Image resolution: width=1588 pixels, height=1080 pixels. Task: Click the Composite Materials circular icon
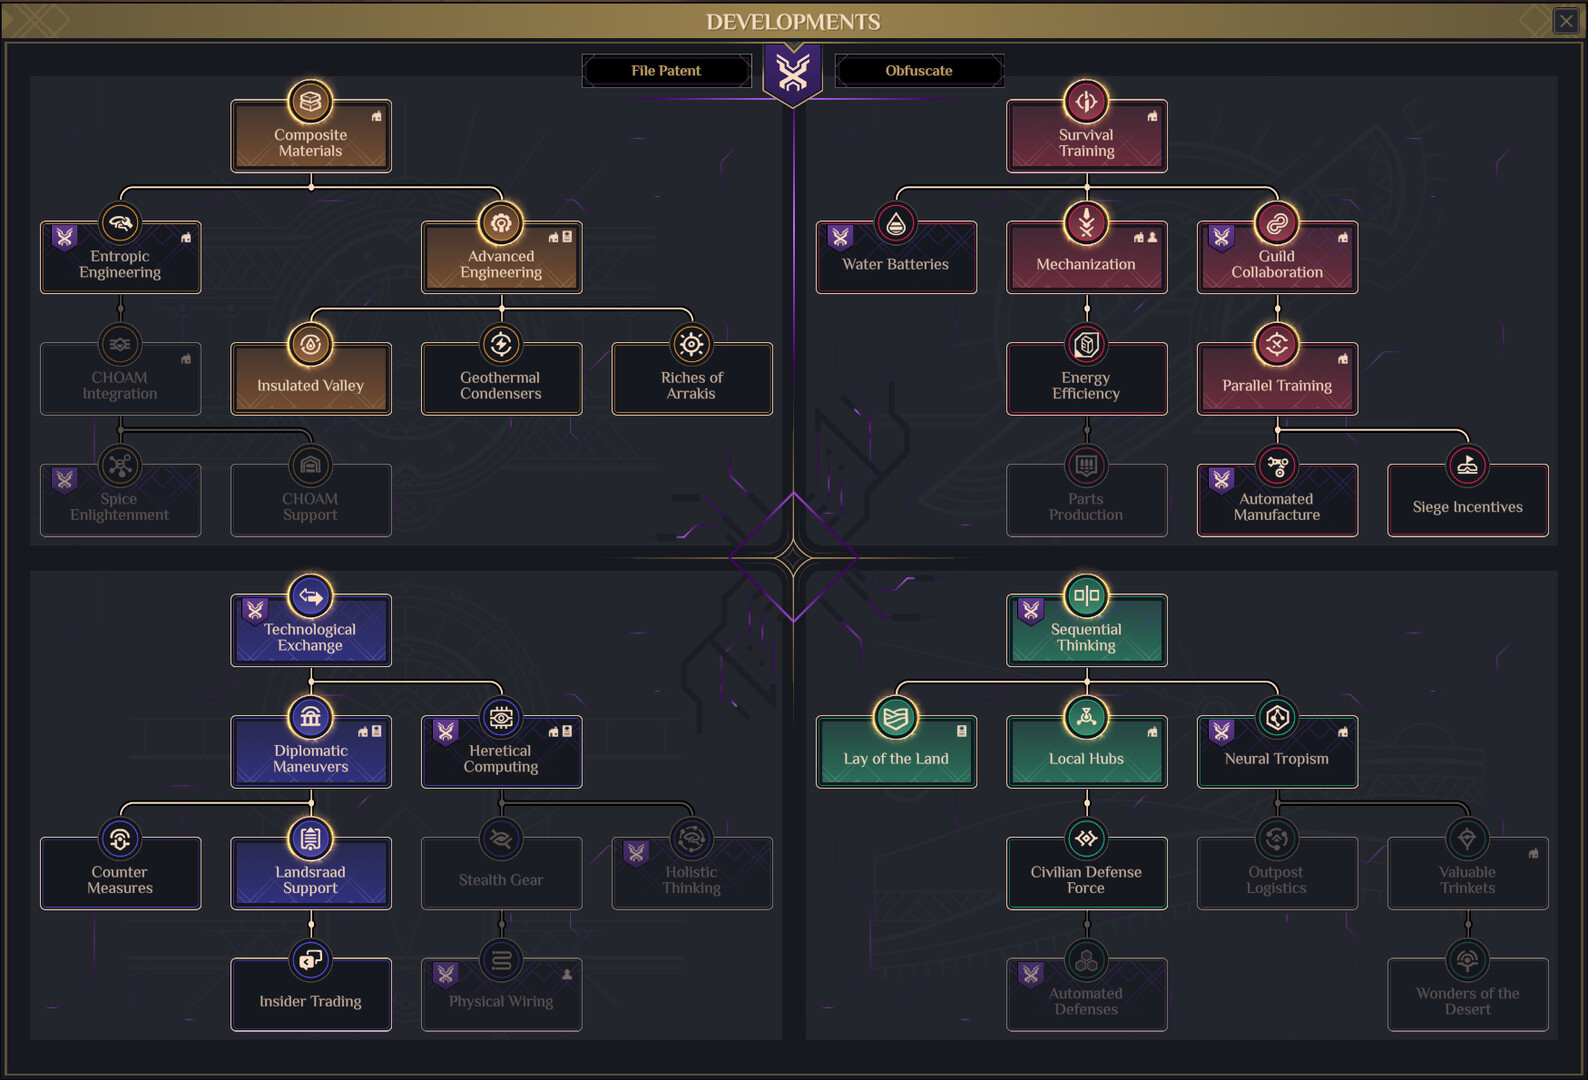click(x=310, y=102)
